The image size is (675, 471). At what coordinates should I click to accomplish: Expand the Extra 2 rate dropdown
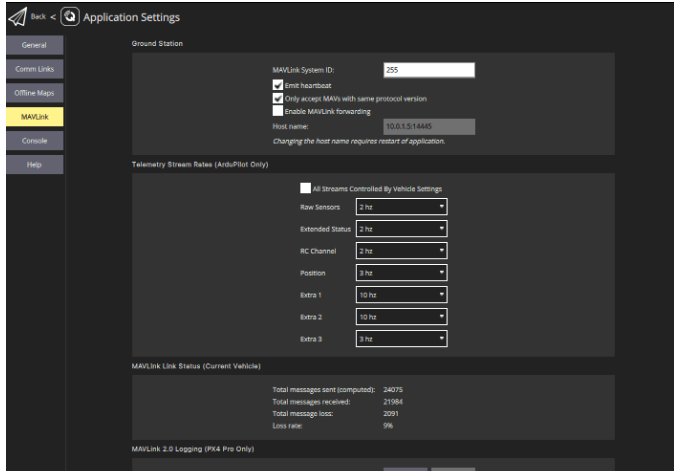401,317
